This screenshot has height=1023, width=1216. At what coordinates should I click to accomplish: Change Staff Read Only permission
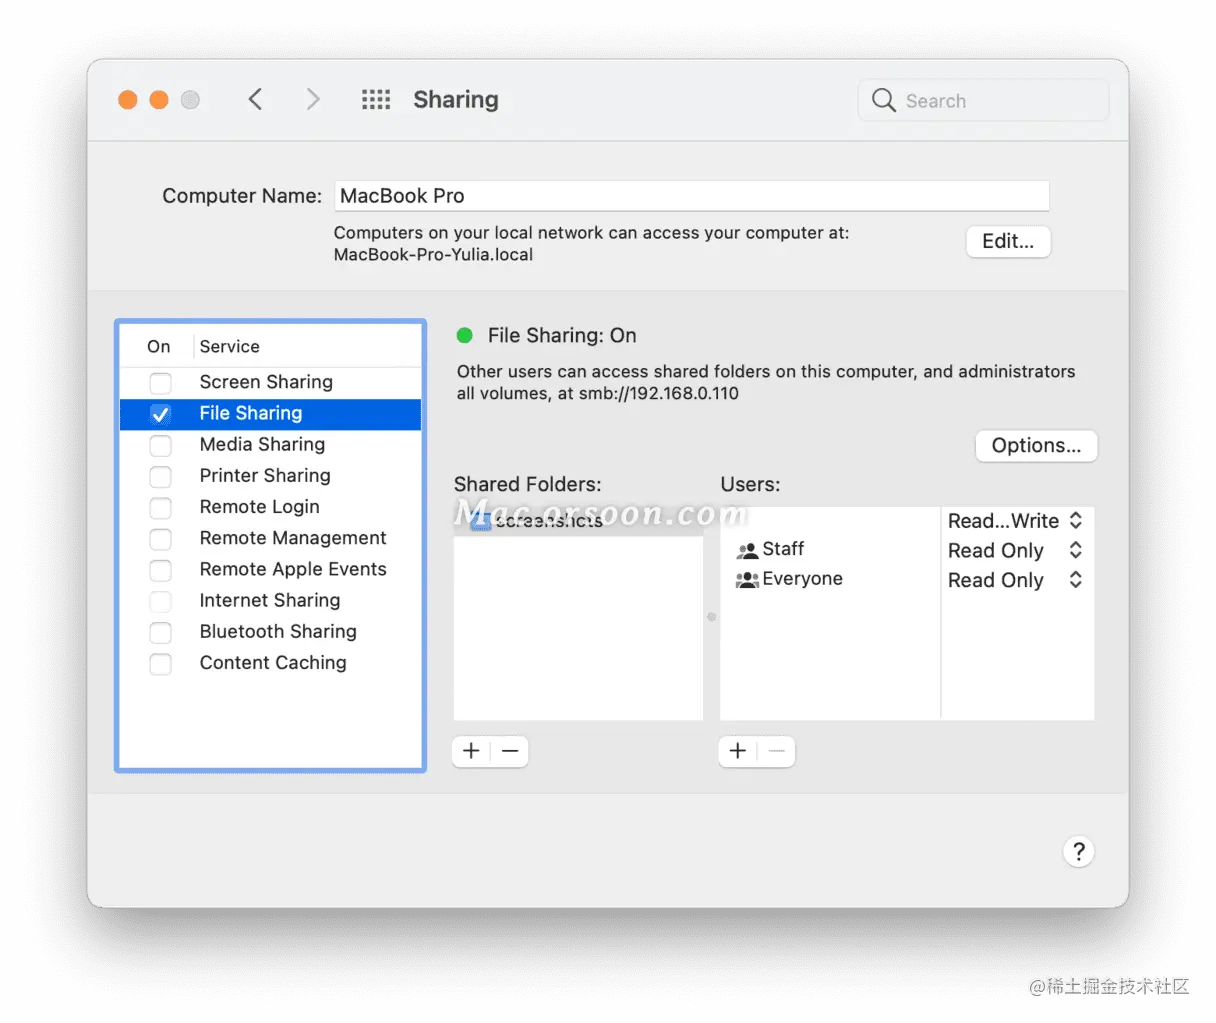tap(1016, 550)
